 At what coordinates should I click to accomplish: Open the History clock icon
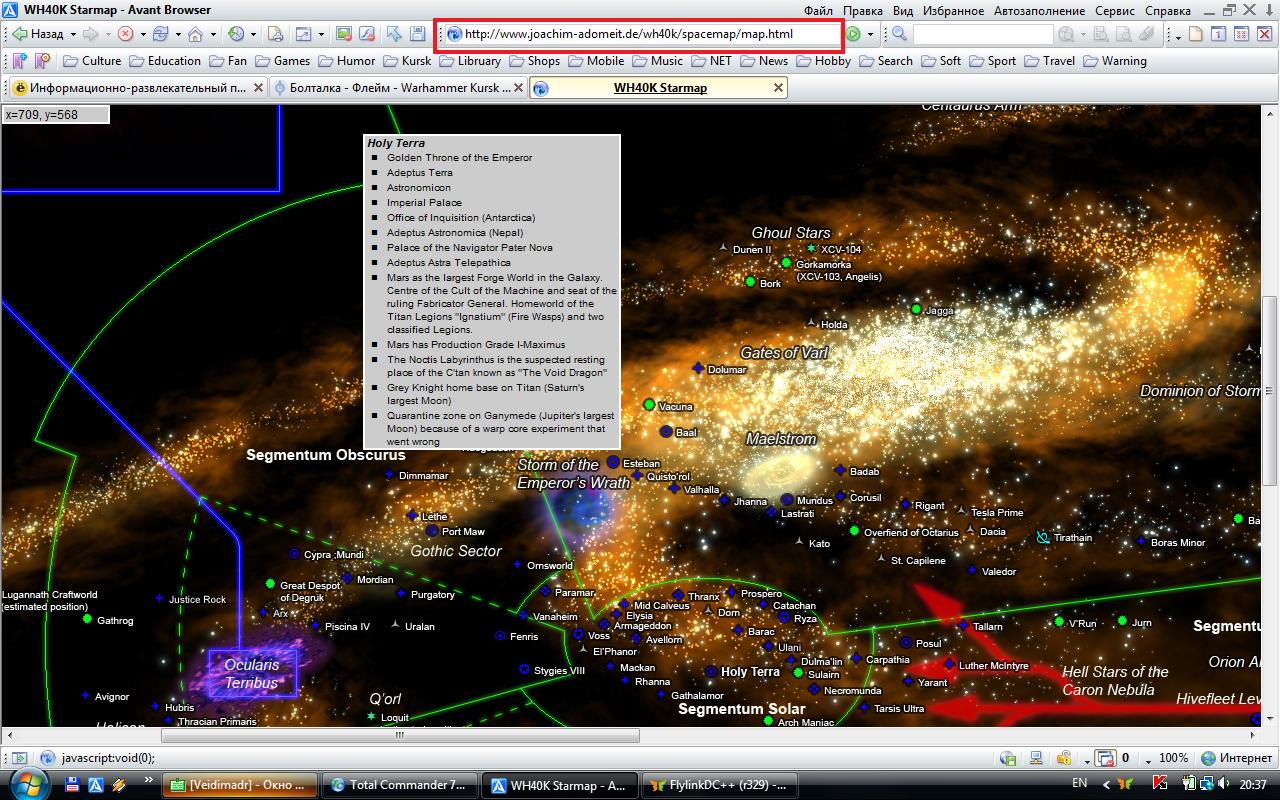[x=236, y=34]
